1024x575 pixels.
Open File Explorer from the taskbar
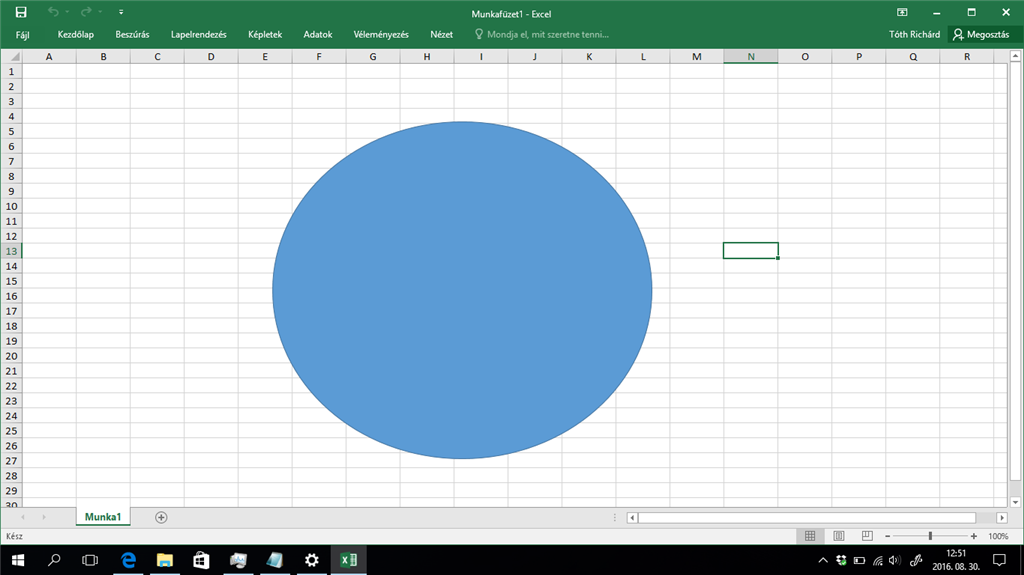[165, 560]
